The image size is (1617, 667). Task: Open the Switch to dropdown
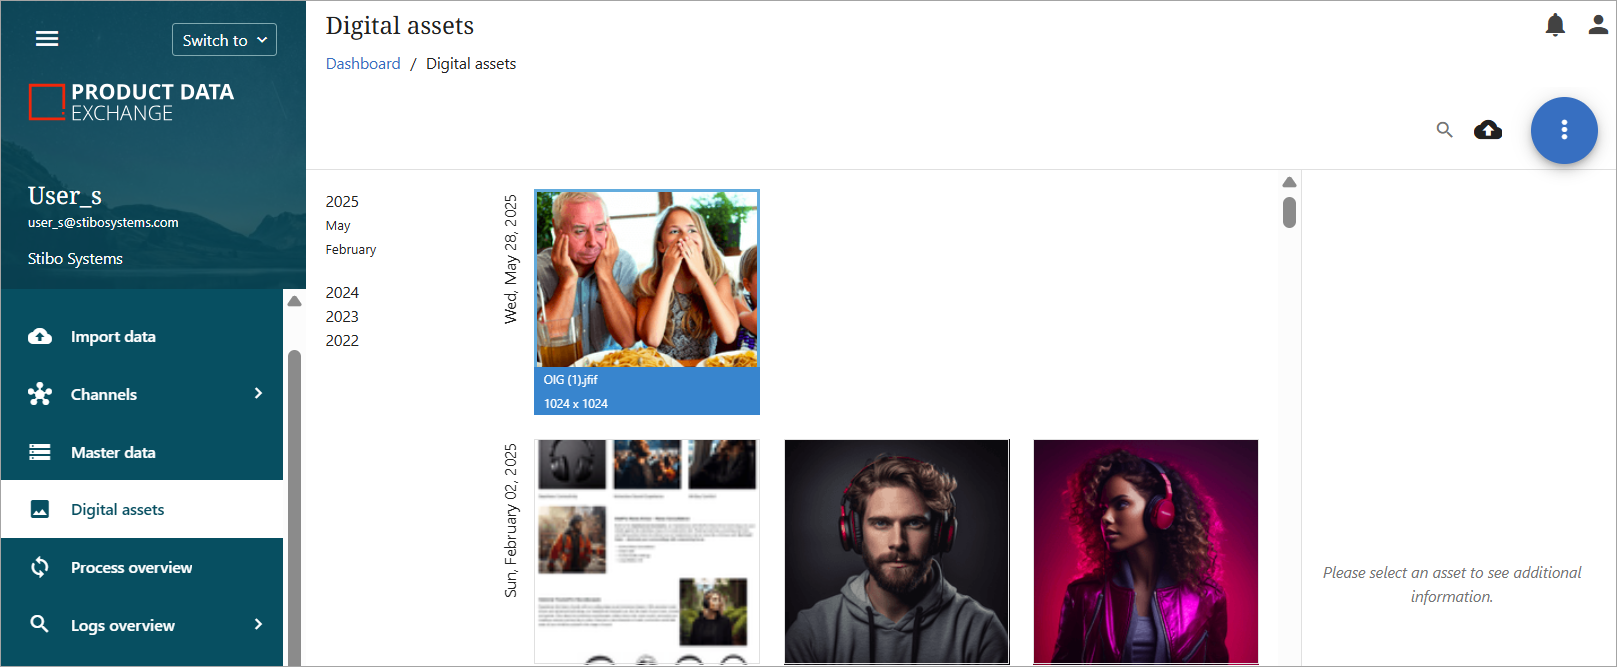pos(224,40)
